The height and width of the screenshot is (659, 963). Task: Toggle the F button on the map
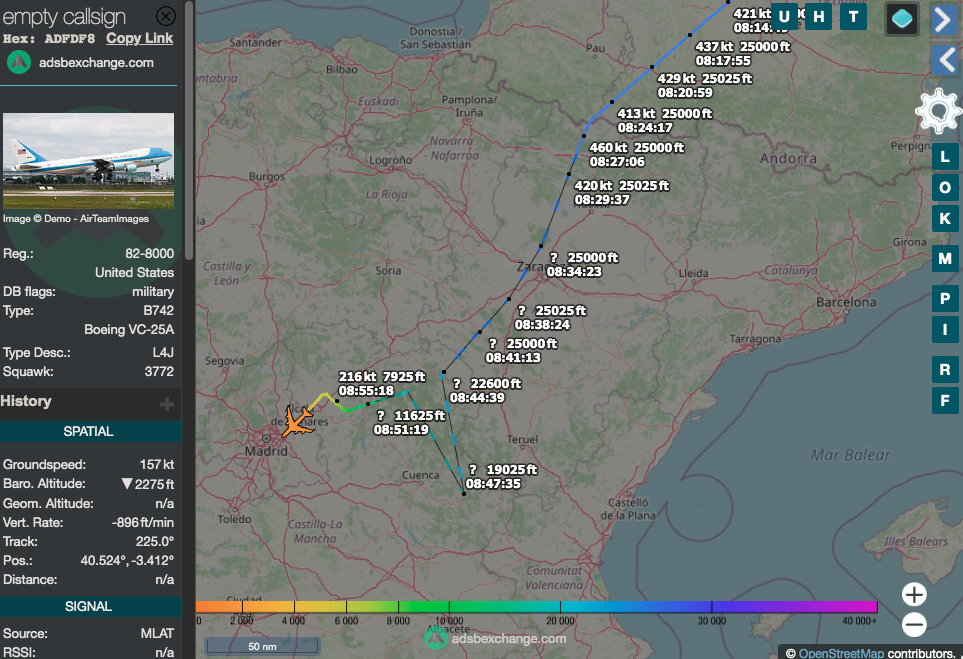click(x=945, y=401)
